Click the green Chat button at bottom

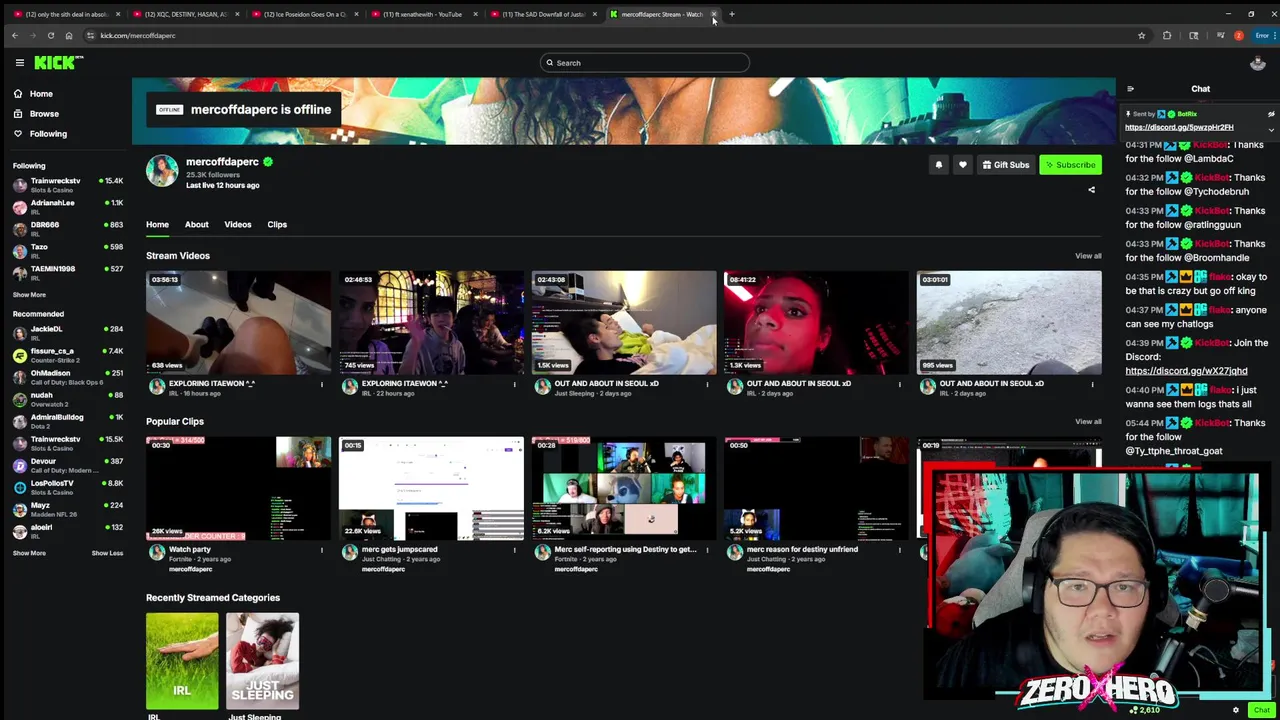pyautogui.click(x=1260, y=710)
